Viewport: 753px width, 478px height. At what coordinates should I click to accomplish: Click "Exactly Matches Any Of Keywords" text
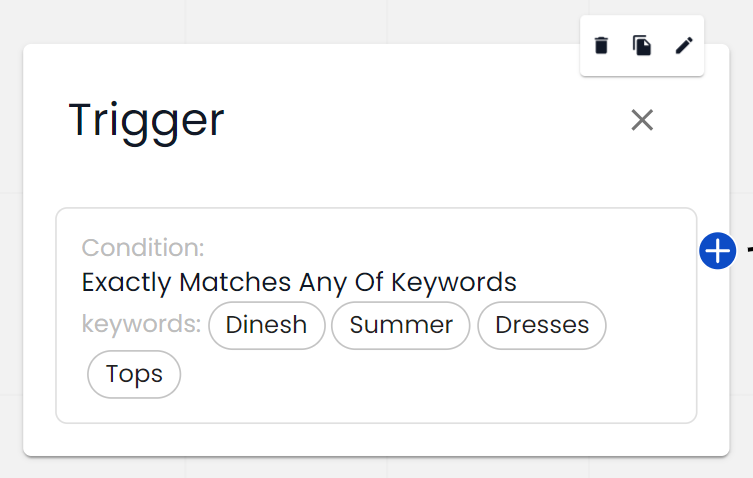299,282
